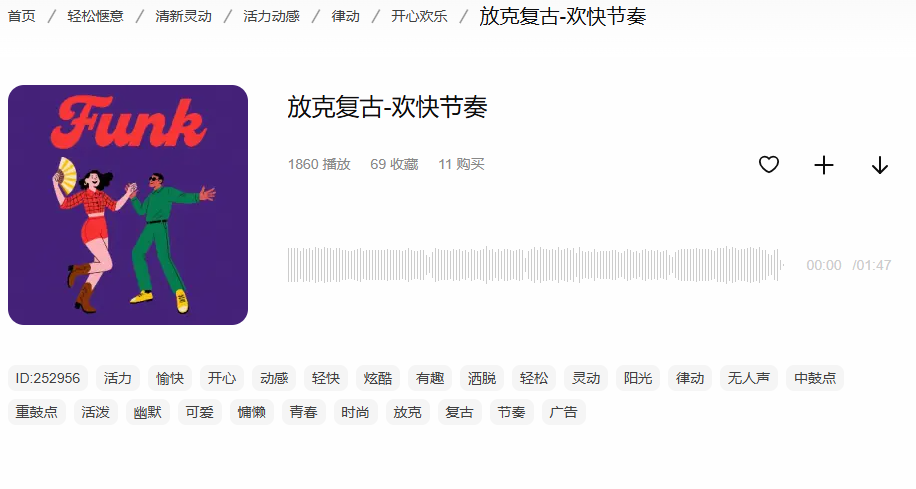Open the 轻松惬意 breadcrumb link
The width and height of the screenshot is (916, 489).
pyautogui.click(x=95, y=16)
